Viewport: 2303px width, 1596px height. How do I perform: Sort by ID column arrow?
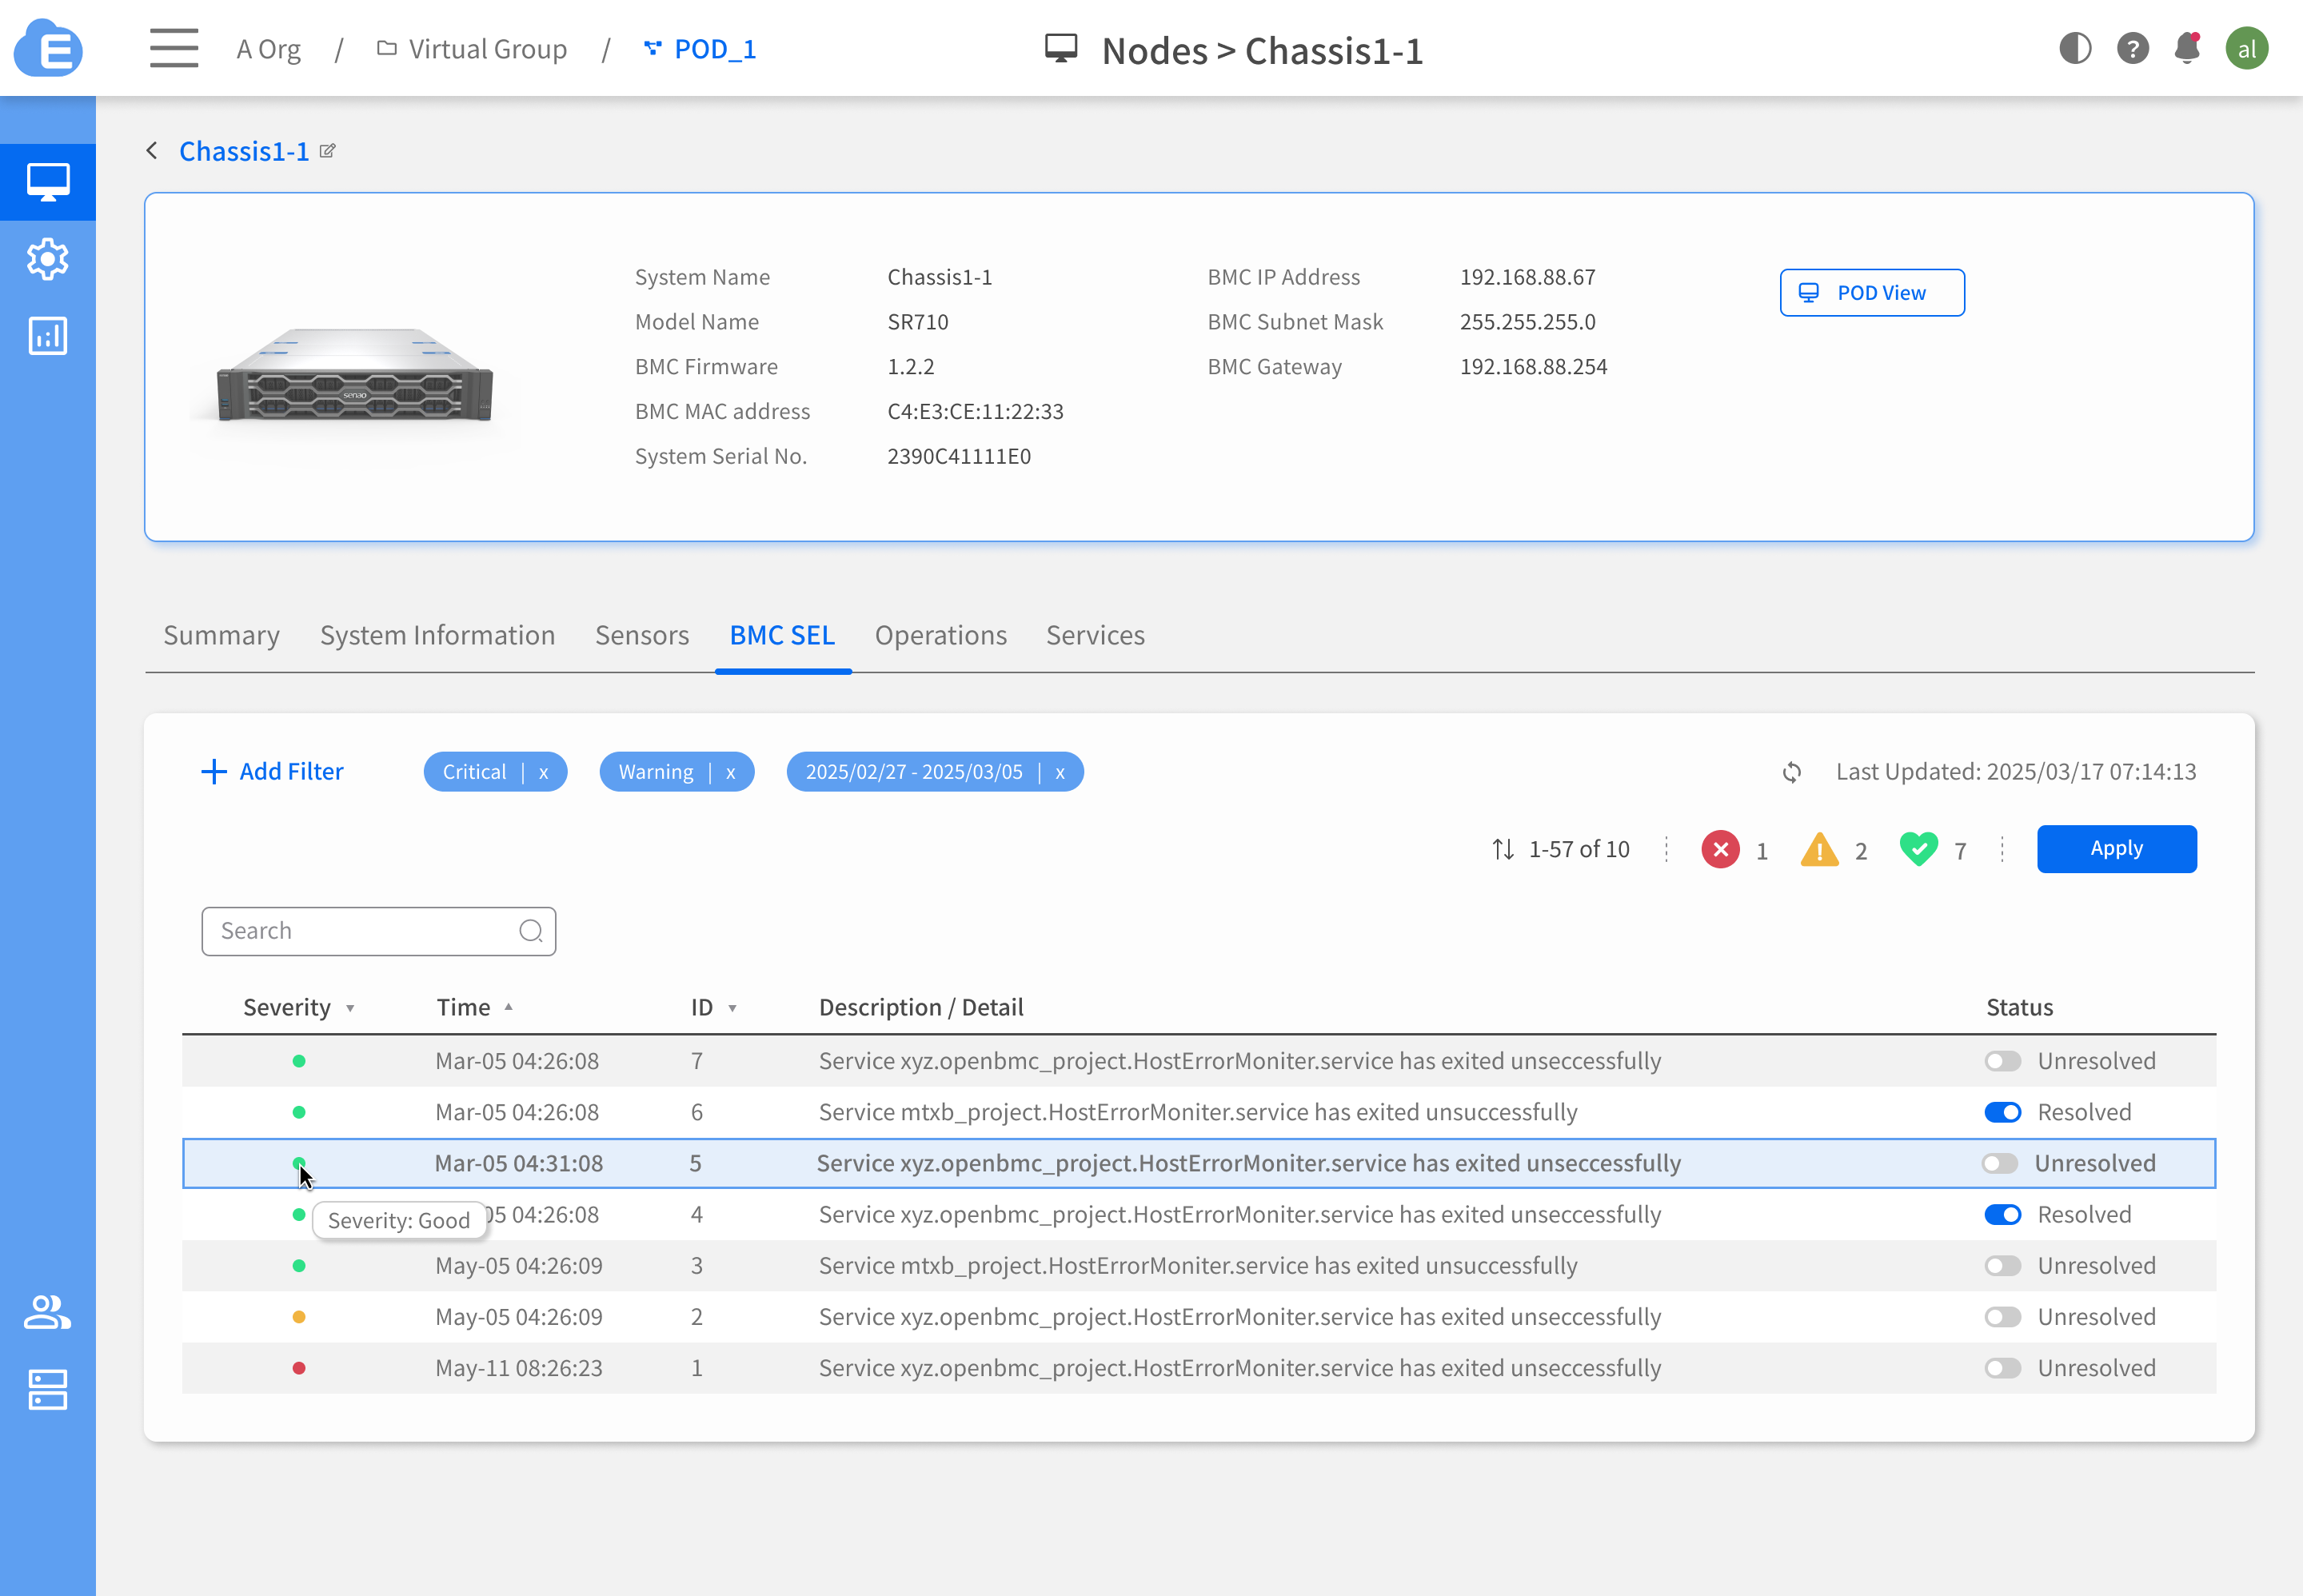(732, 1008)
